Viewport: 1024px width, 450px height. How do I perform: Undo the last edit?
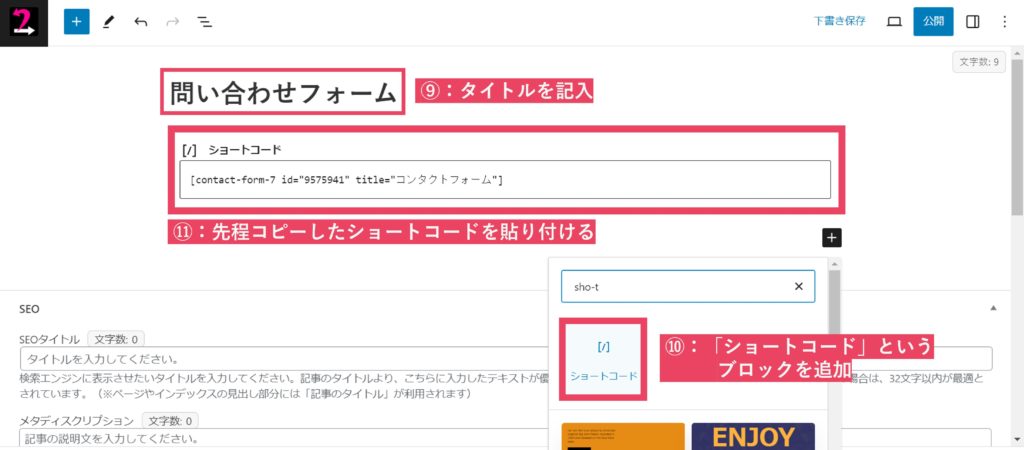[141, 21]
